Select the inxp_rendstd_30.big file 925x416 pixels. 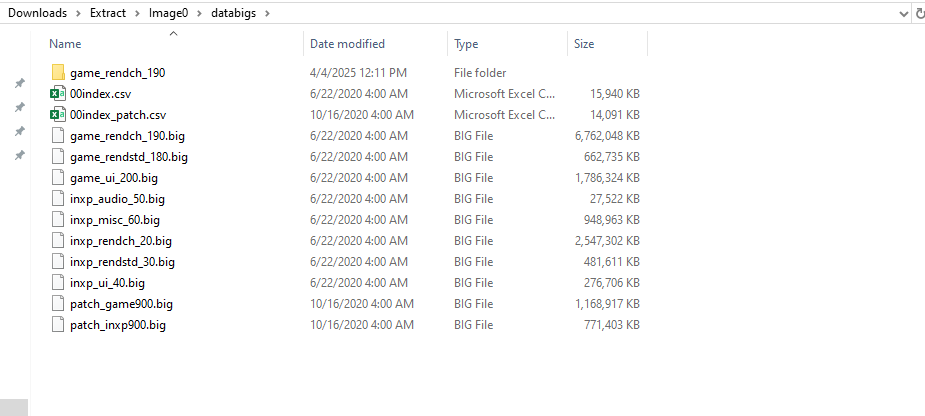tap(122, 262)
